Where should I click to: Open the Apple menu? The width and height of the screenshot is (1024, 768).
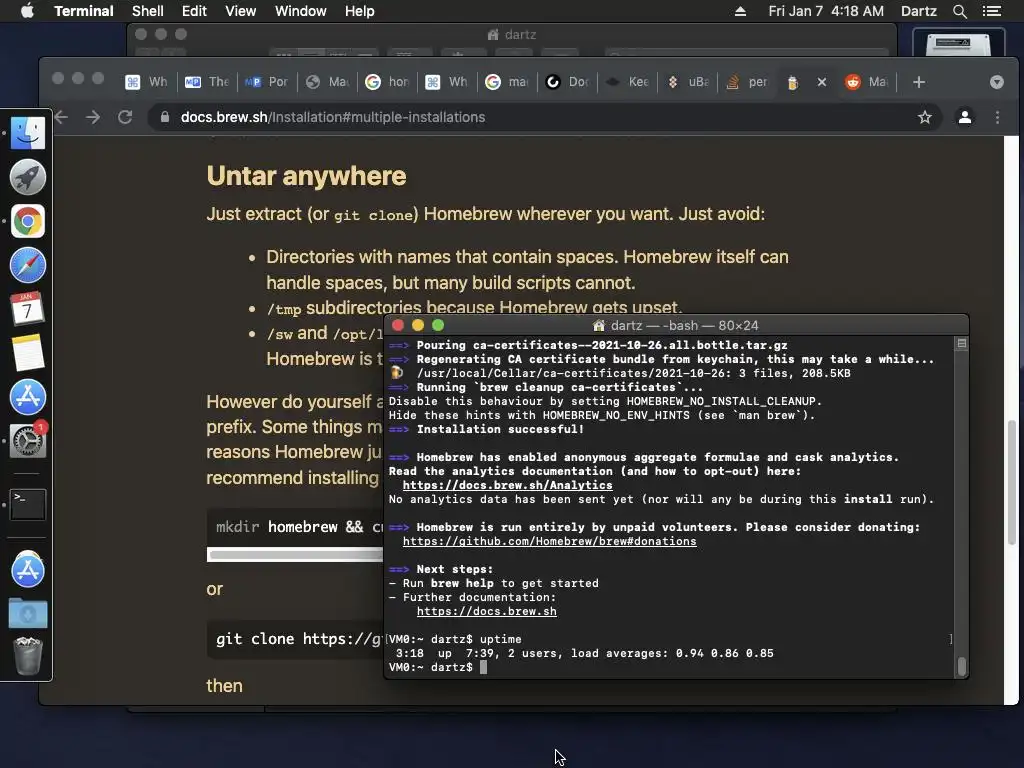(x=27, y=11)
